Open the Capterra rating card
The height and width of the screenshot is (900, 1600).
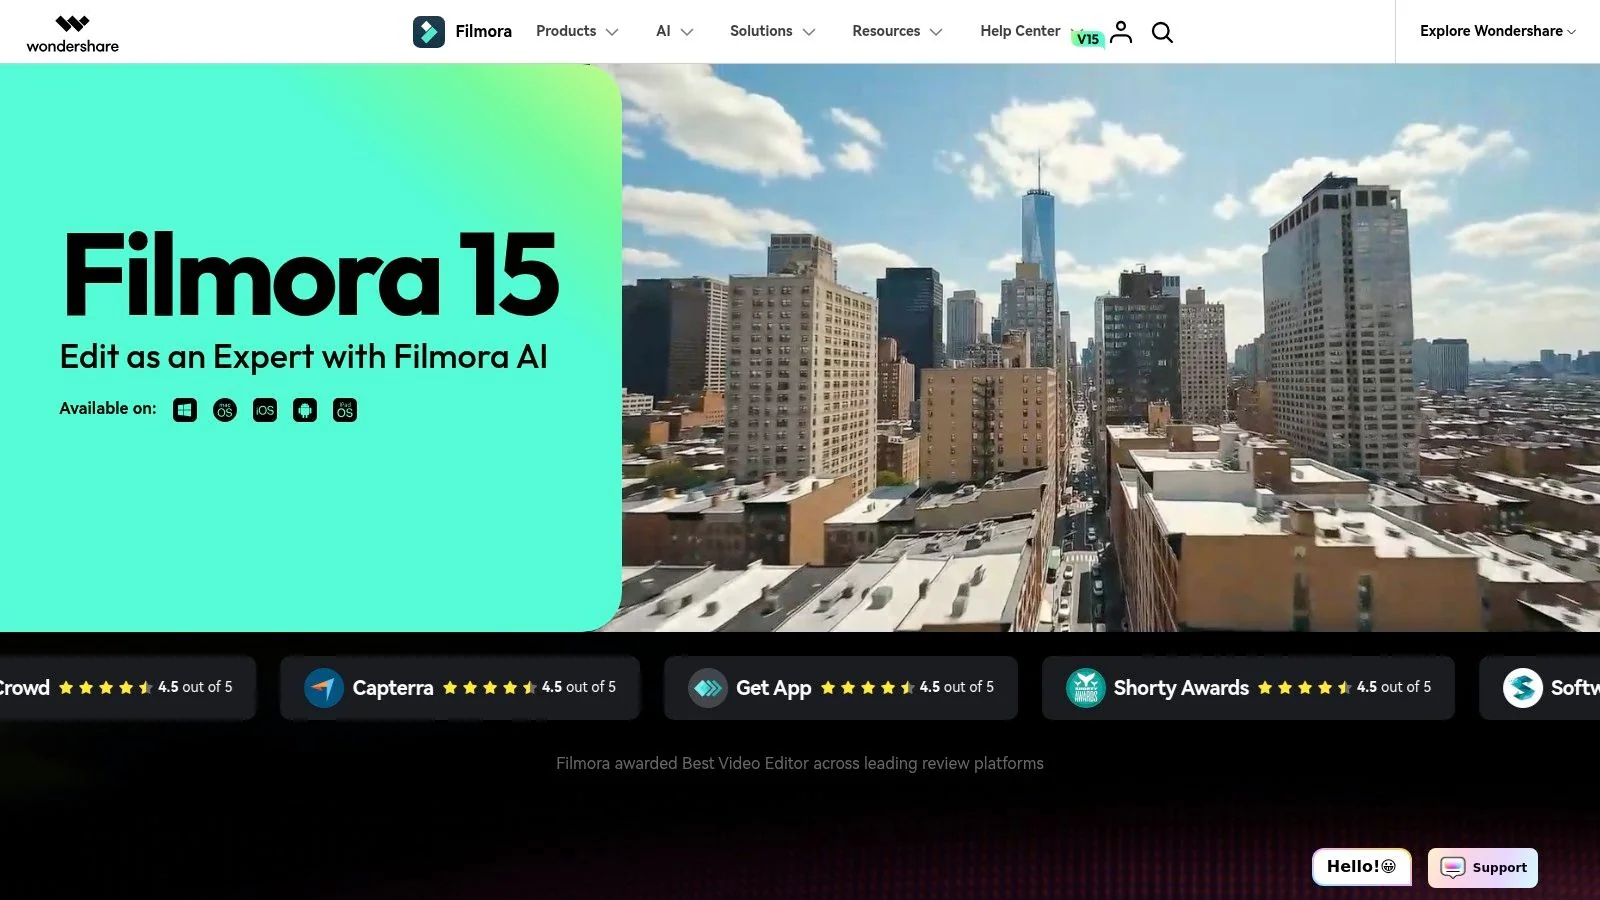click(x=460, y=688)
